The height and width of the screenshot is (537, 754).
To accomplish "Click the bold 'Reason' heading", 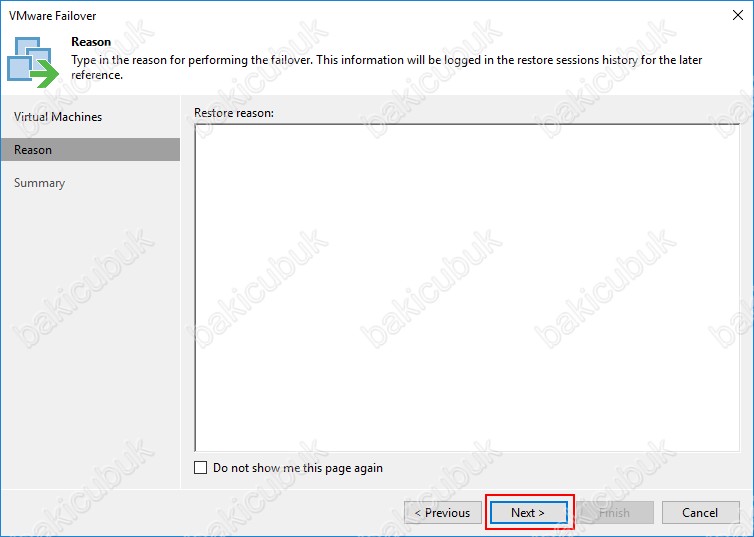I will (91, 42).
